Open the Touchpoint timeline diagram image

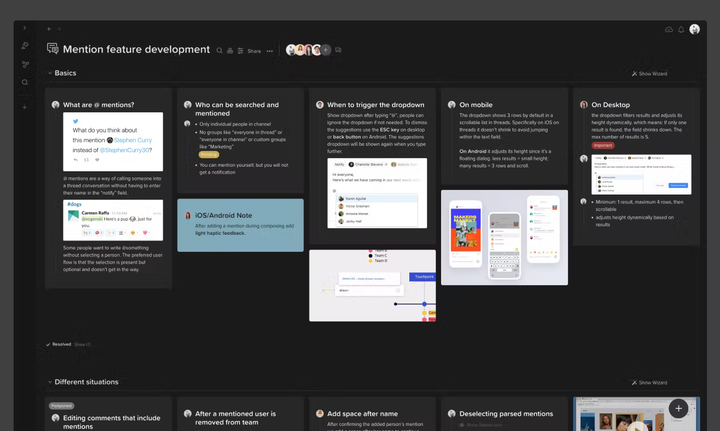point(372,285)
